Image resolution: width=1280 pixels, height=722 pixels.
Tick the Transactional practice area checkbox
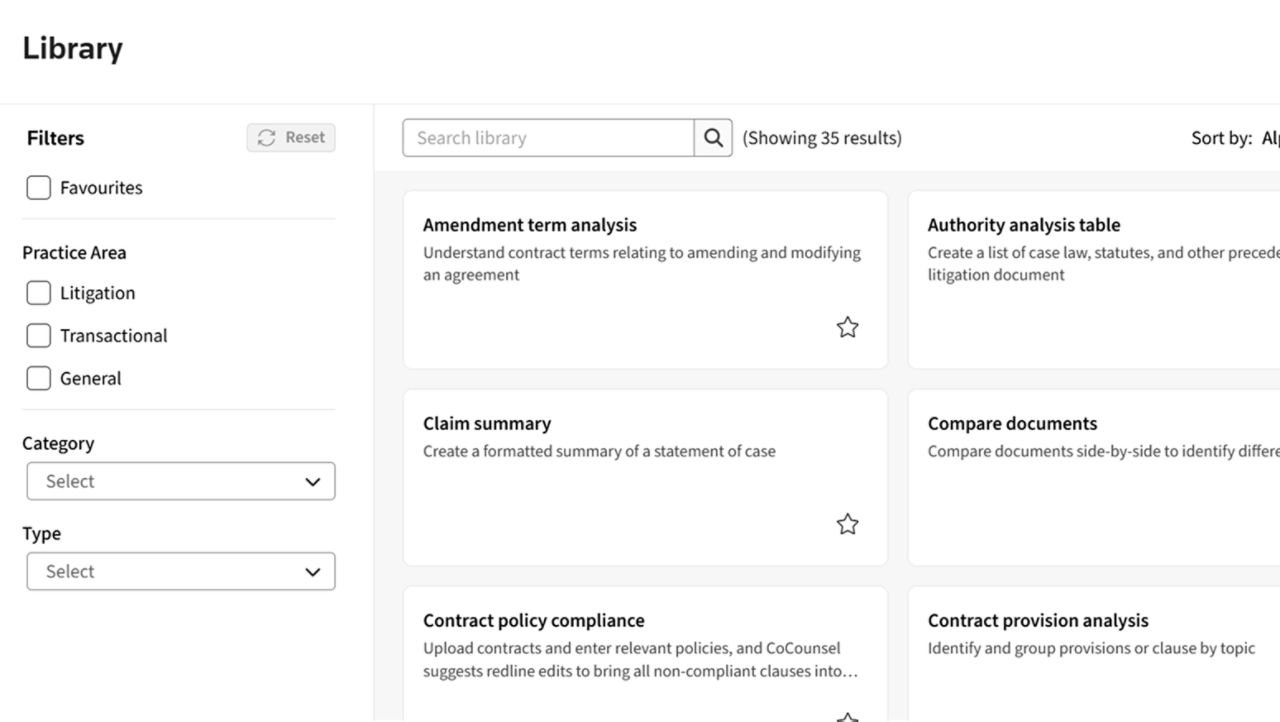click(x=38, y=336)
